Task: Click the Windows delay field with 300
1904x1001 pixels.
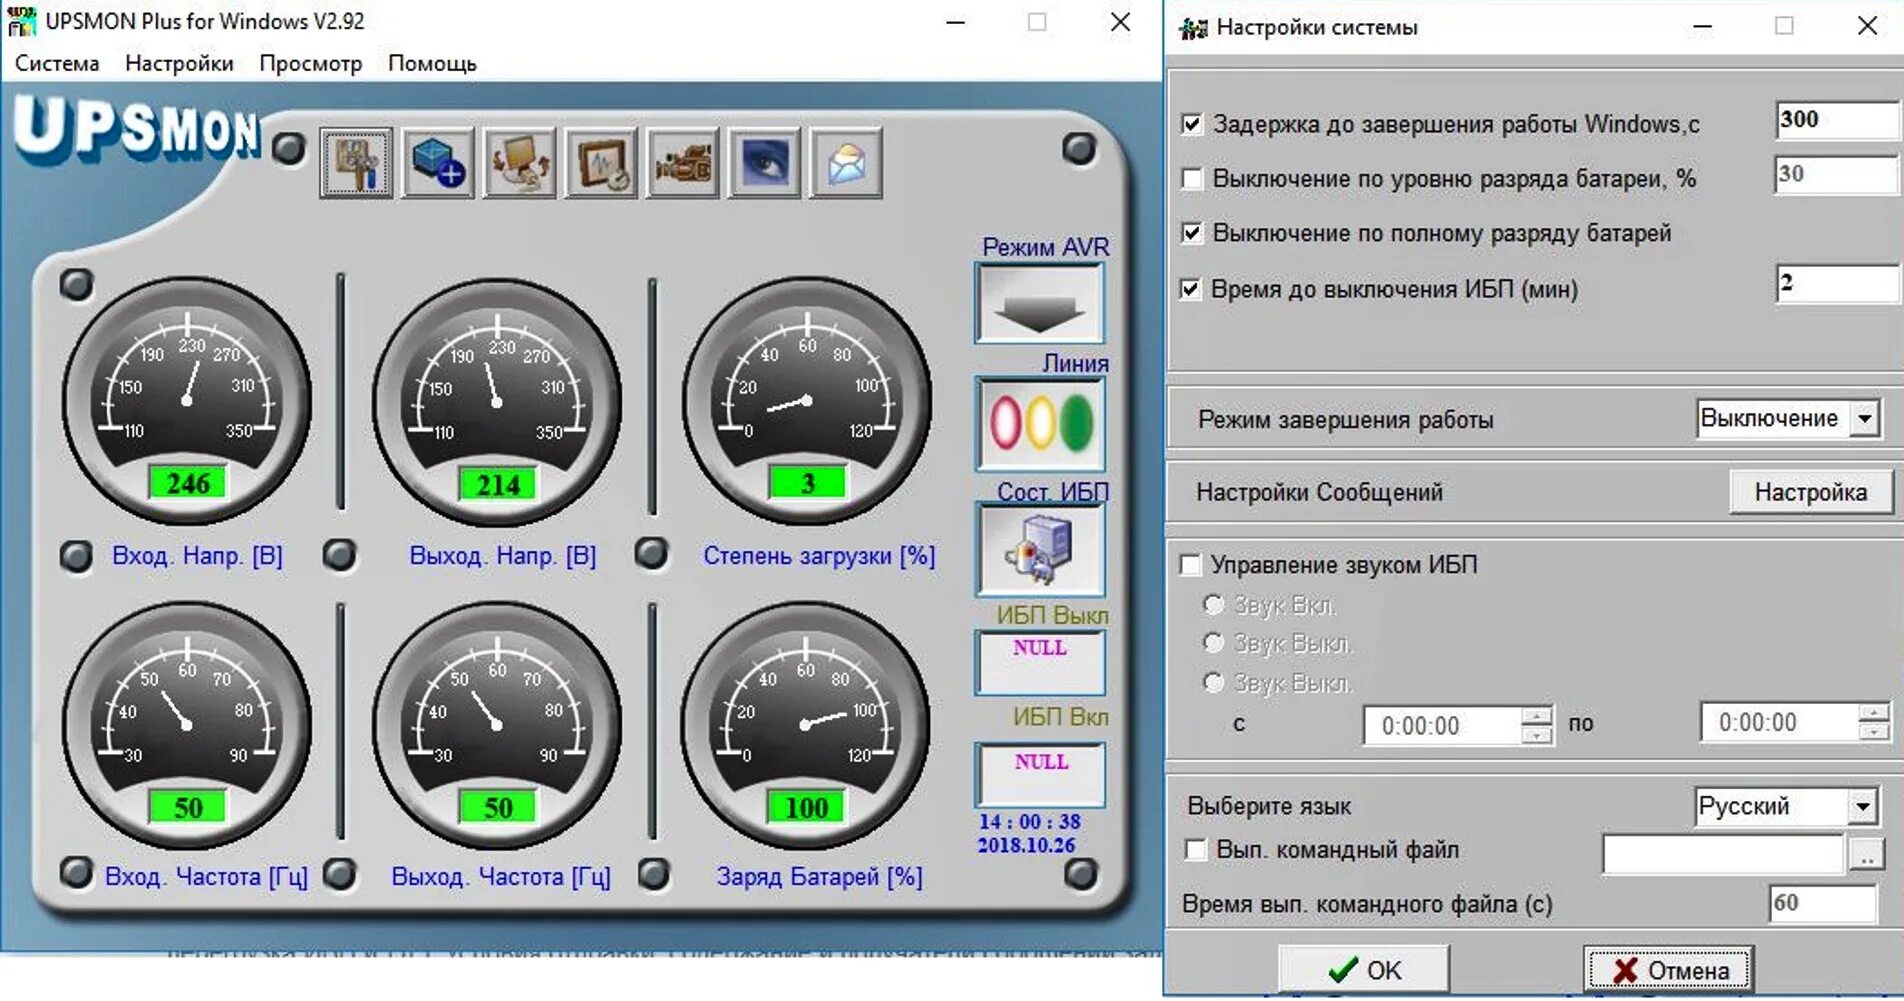Action: click(x=1836, y=121)
